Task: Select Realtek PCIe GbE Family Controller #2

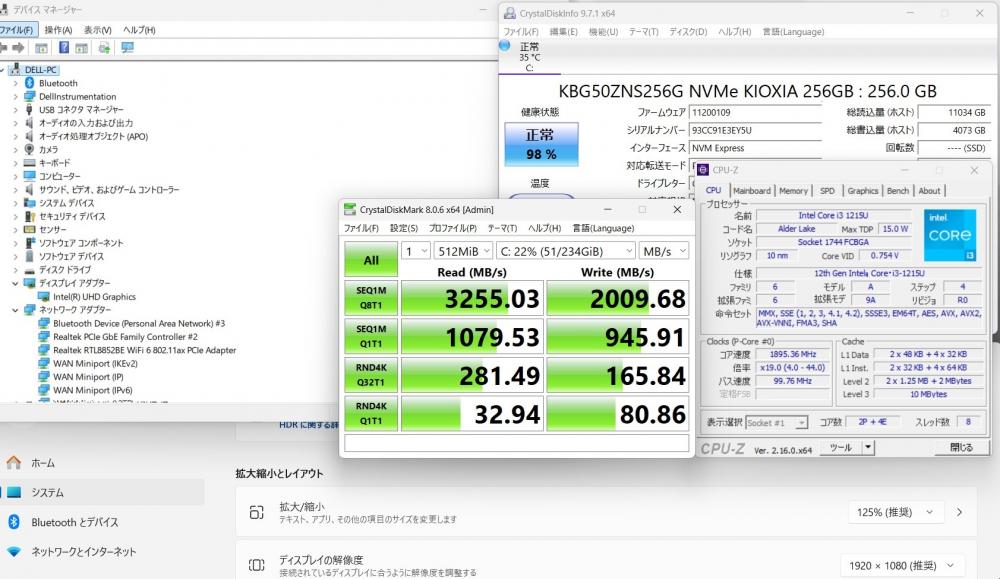Action: pyautogui.click(x=125, y=337)
